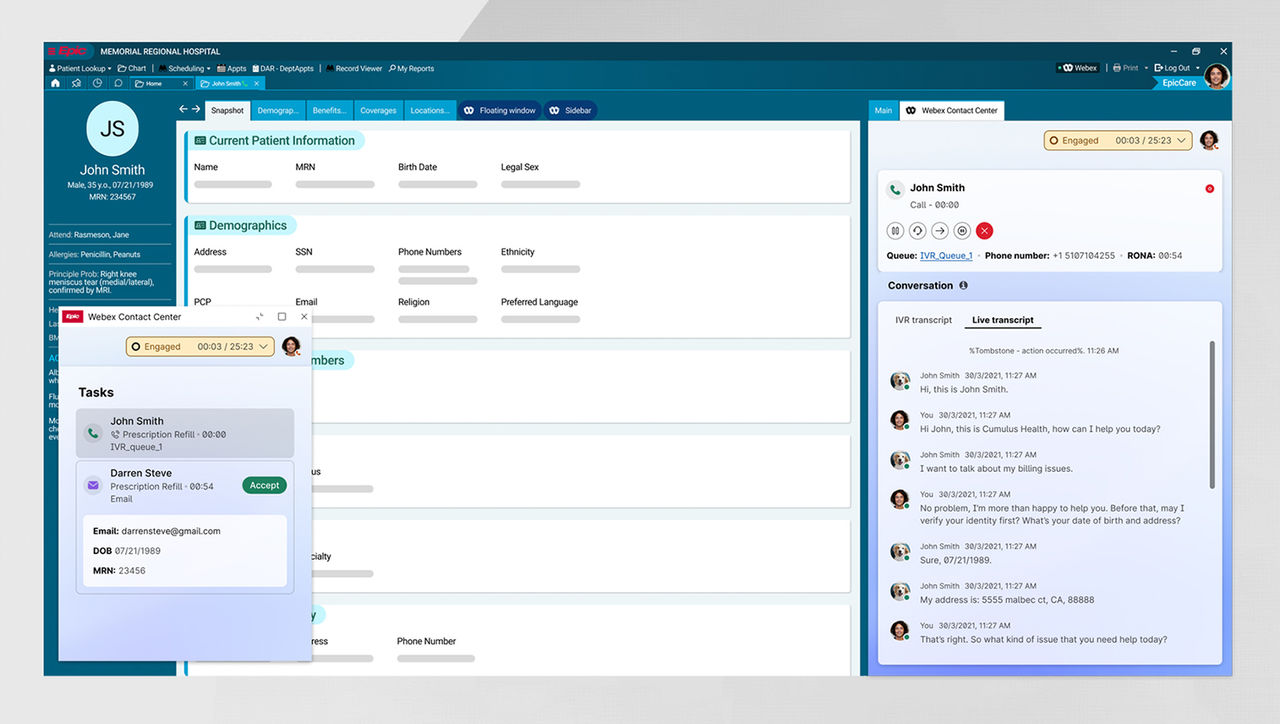This screenshot has width=1280, height=724.
Task: Open Engaged status dropdown in floating window
Action: (x=264, y=347)
